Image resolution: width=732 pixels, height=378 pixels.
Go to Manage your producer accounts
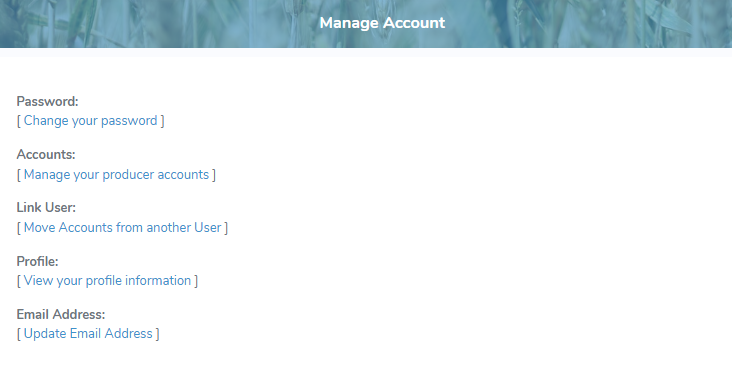116,175
